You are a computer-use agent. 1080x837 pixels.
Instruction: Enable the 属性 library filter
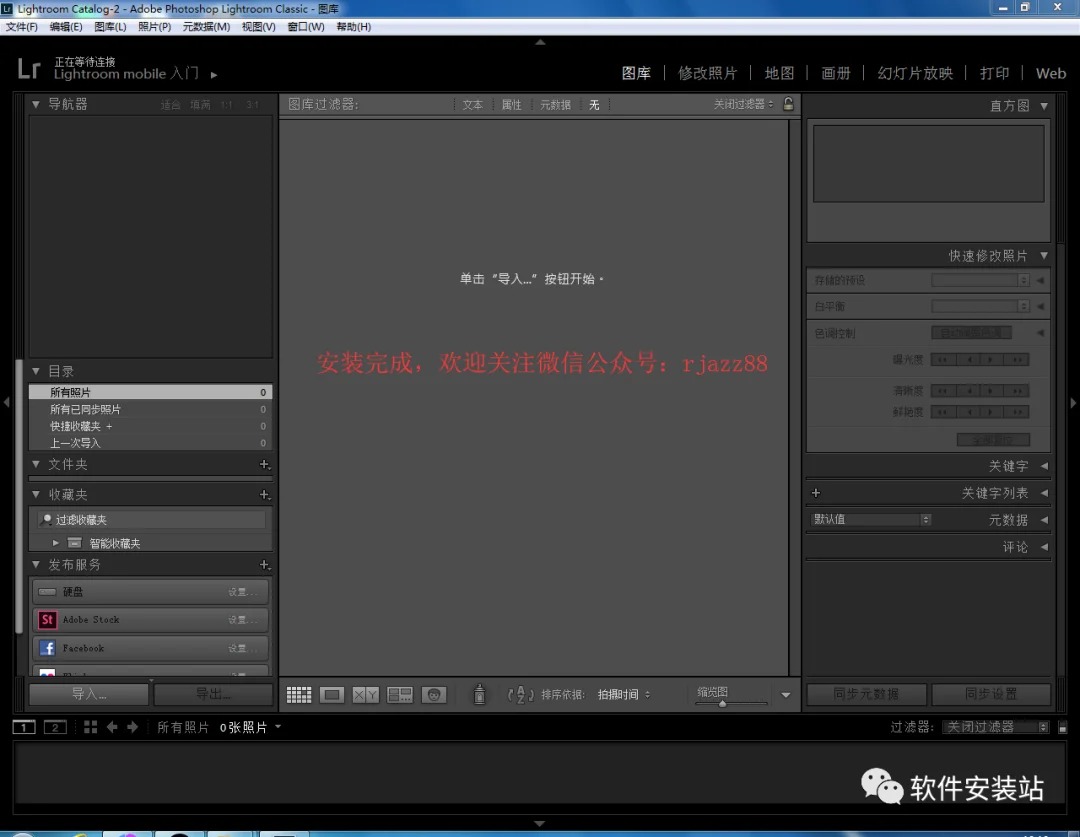point(511,105)
